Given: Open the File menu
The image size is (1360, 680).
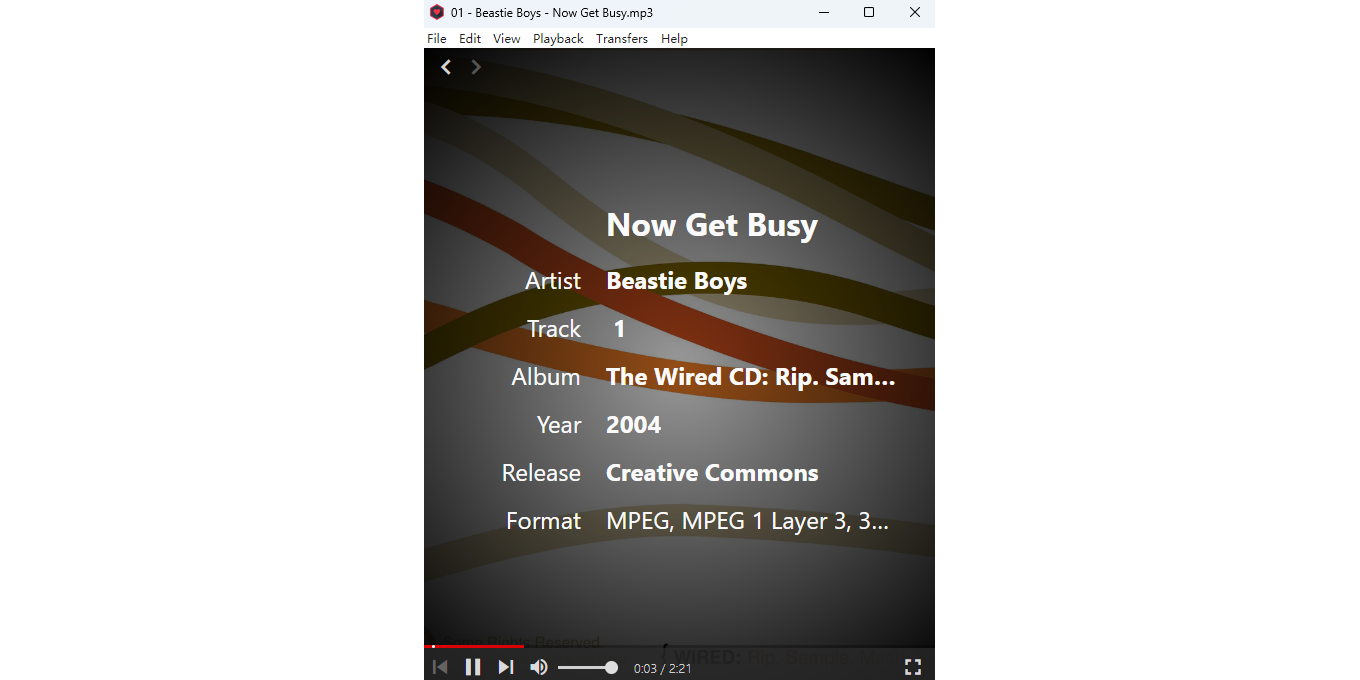Looking at the screenshot, I should tap(437, 39).
